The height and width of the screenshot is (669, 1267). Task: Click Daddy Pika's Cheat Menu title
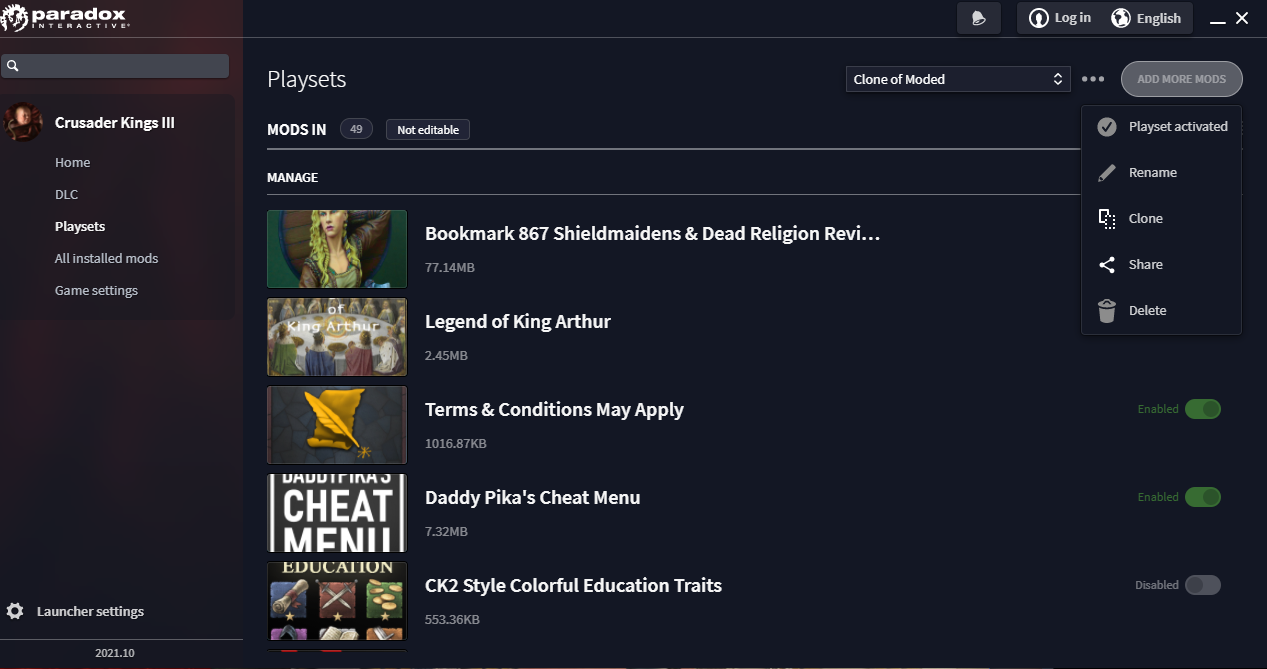[532, 497]
